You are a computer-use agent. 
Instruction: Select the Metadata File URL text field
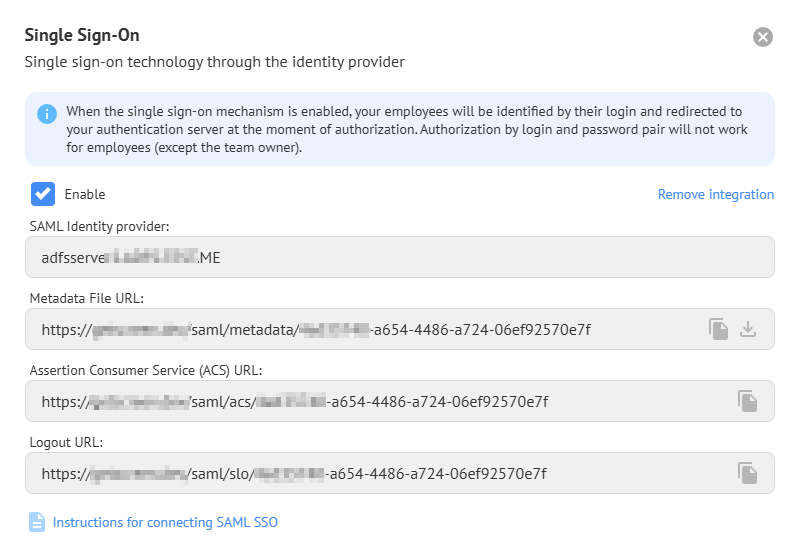[x=360, y=329]
